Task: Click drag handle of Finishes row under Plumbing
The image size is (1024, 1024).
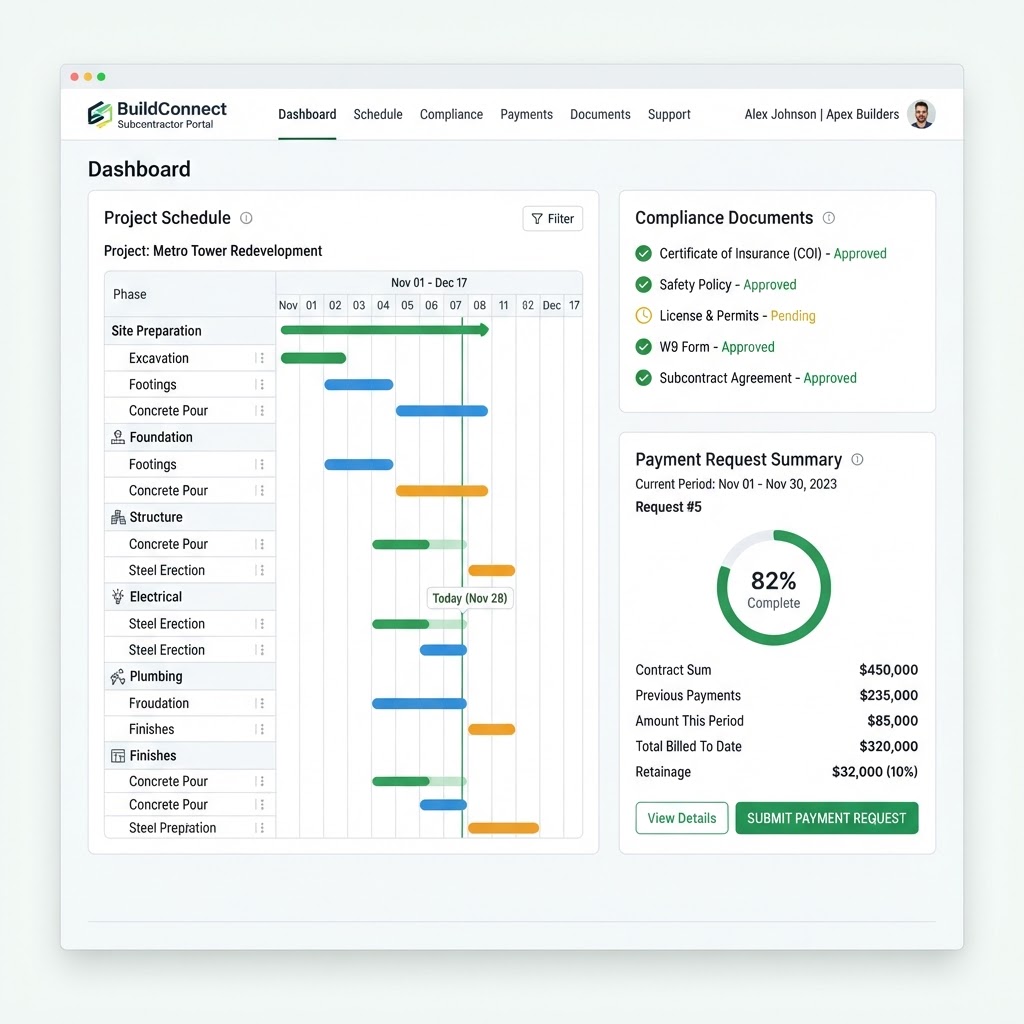Action: coord(260,729)
